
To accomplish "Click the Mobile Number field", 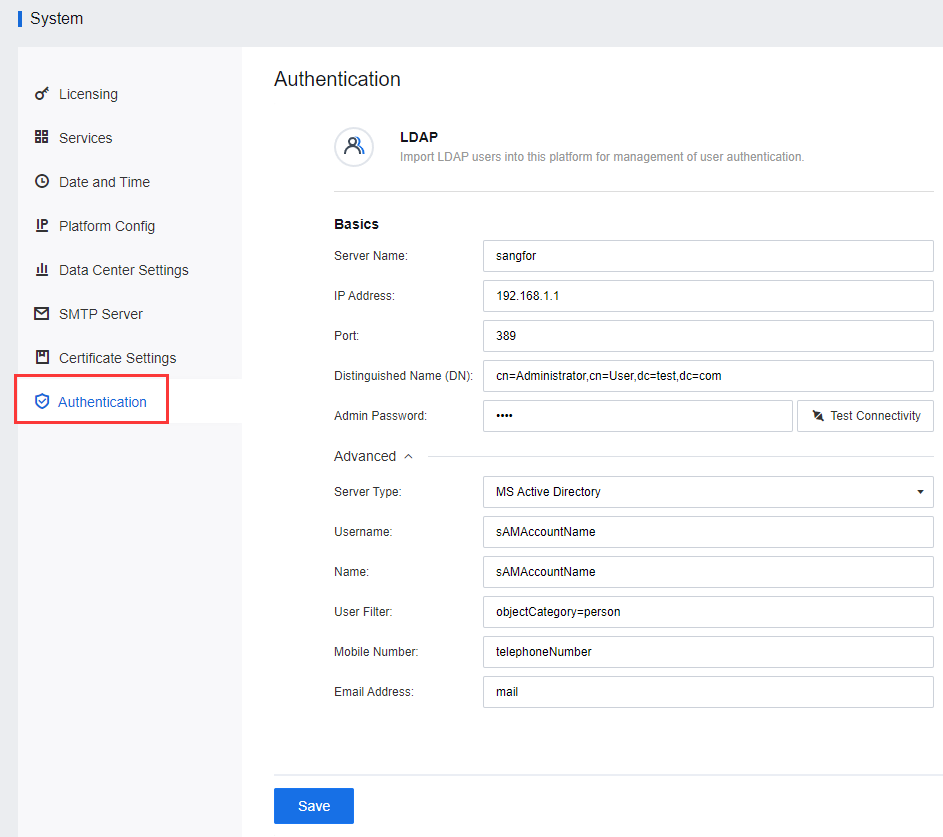I will 708,652.
